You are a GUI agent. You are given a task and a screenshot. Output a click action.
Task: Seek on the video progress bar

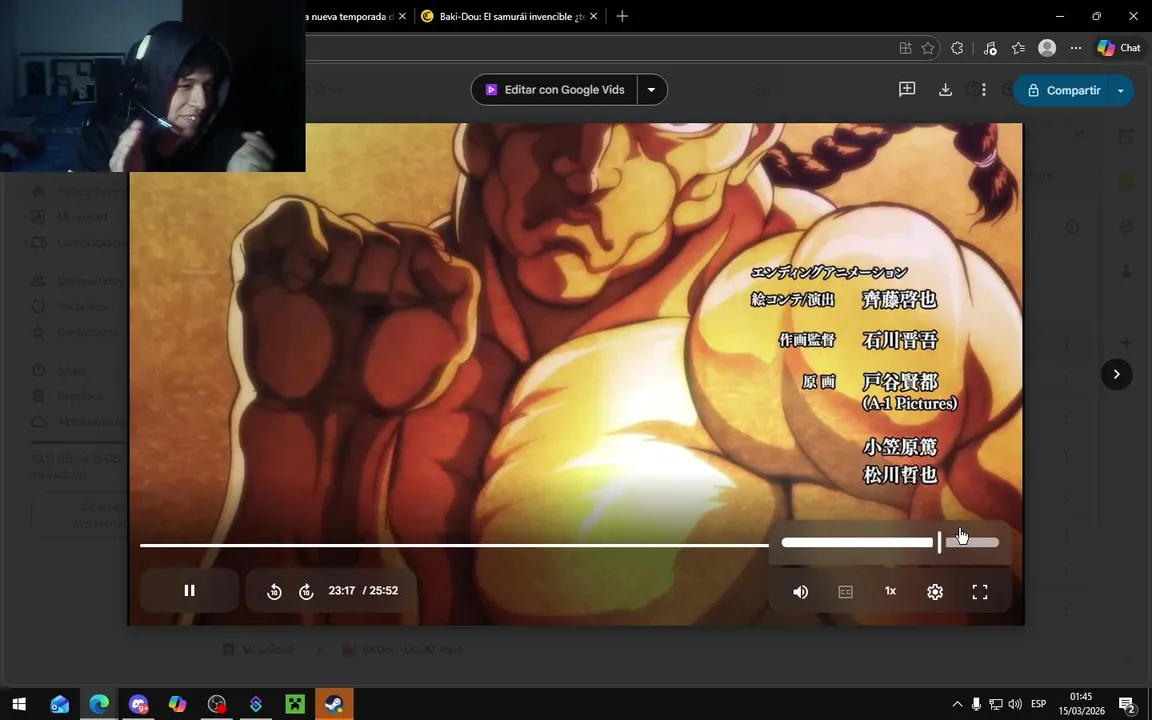point(454,545)
